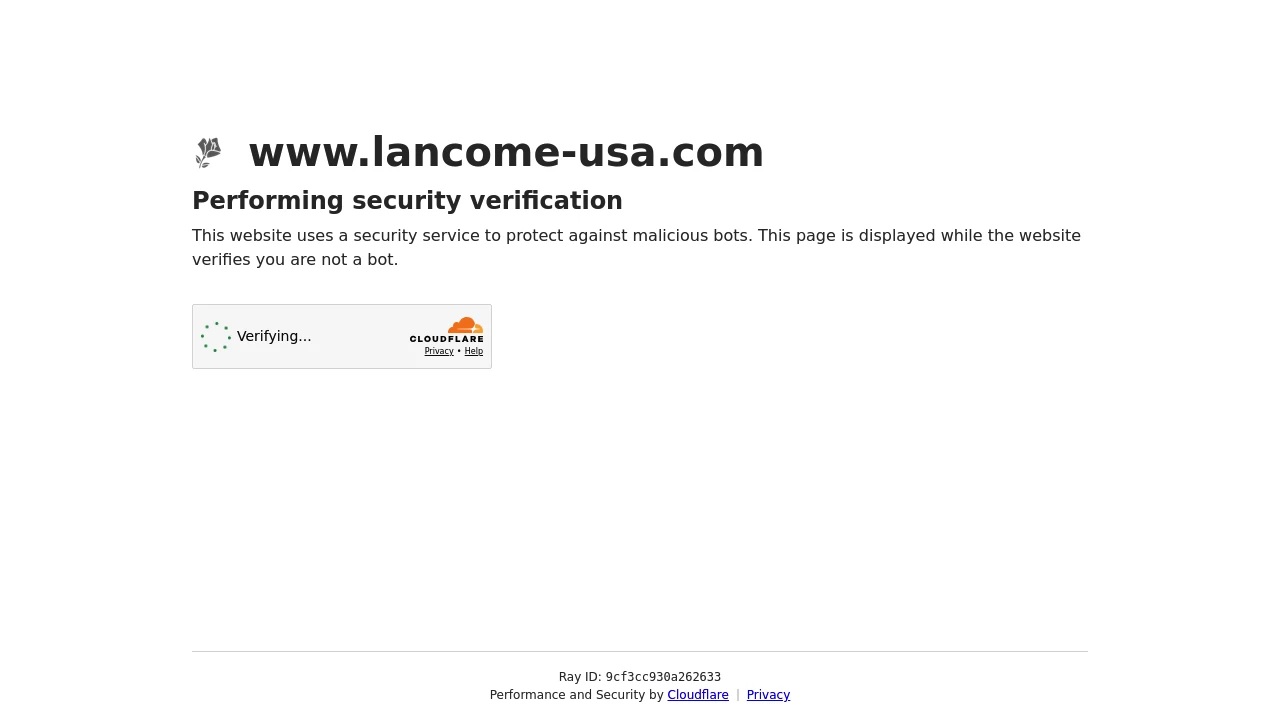Image resolution: width=1280 pixels, height=720 pixels.
Task: Click the Lancôme rose logo icon
Action: pyautogui.click(x=208, y=153)
